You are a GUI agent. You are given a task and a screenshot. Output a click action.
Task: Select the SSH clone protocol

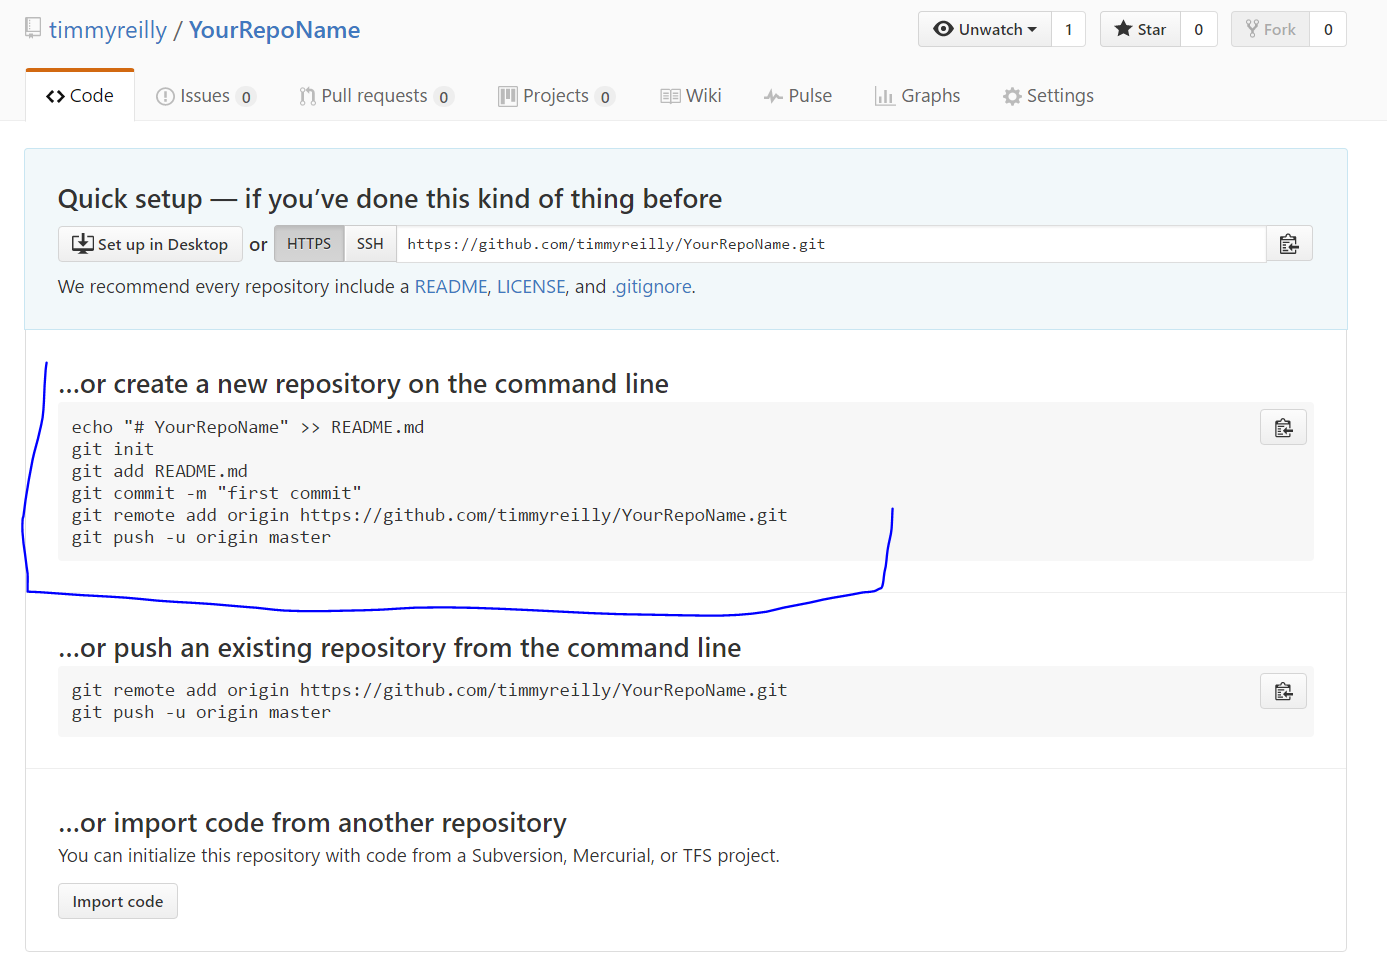pos(370,244)
